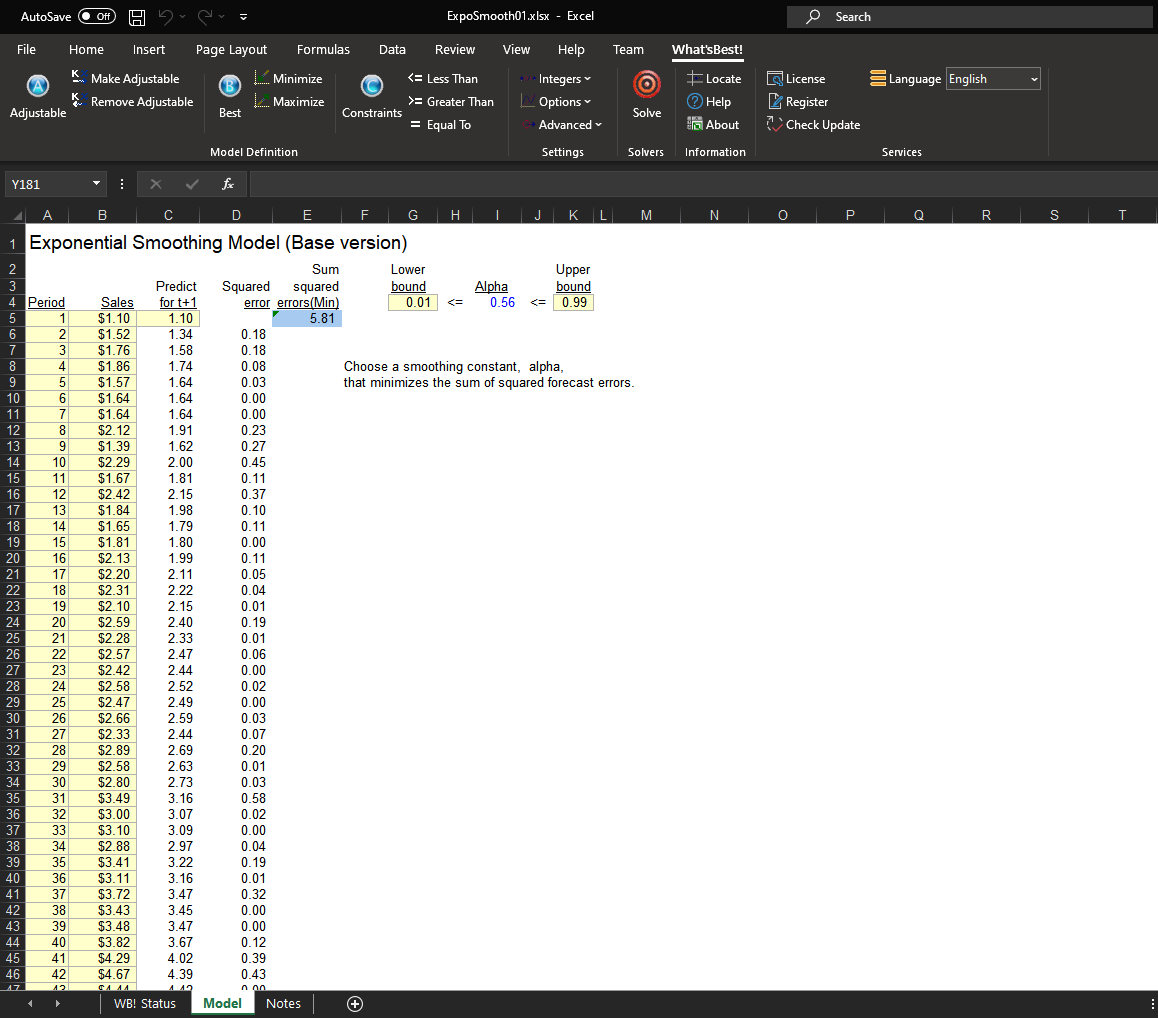Viewport: 1158px width, 1018px height.
Task: Open the Language combo box
Action: click(x=993, y=78)
